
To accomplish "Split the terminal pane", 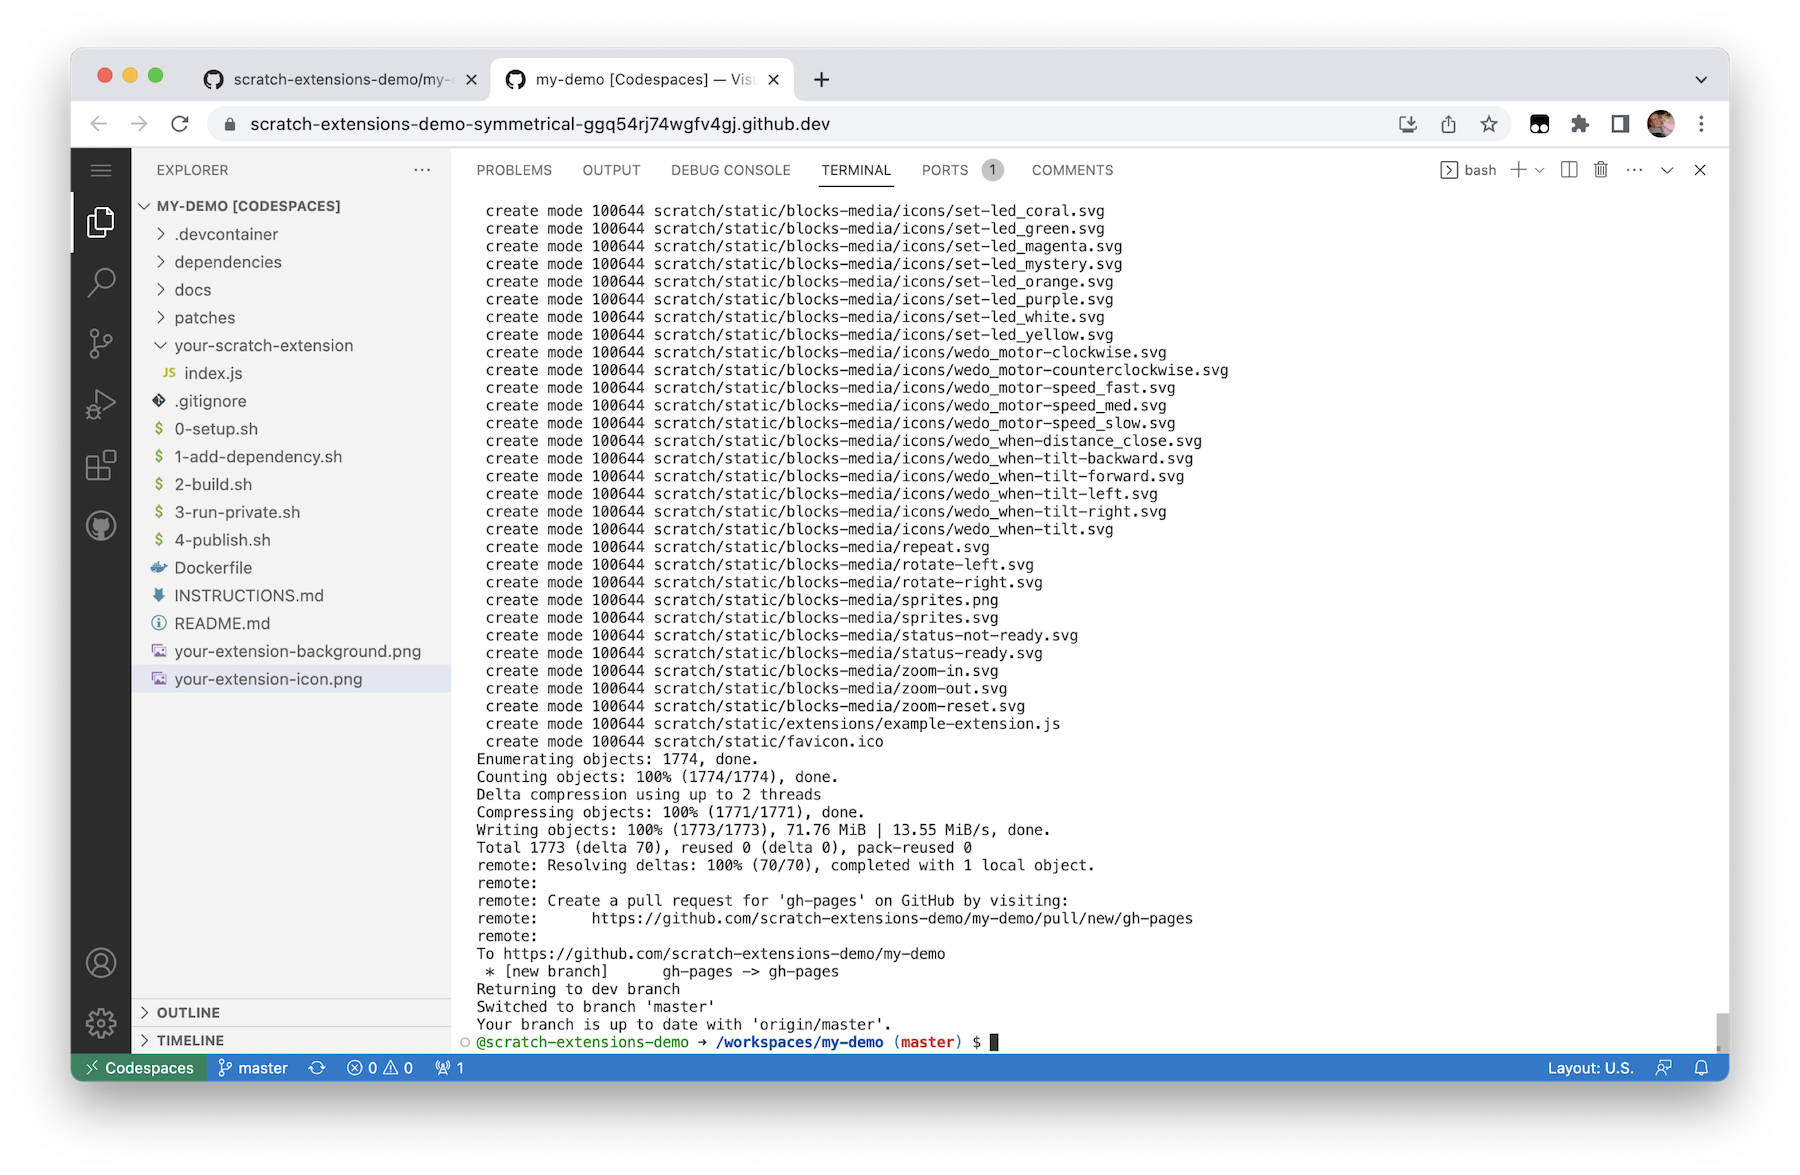I will (1566, 170).
